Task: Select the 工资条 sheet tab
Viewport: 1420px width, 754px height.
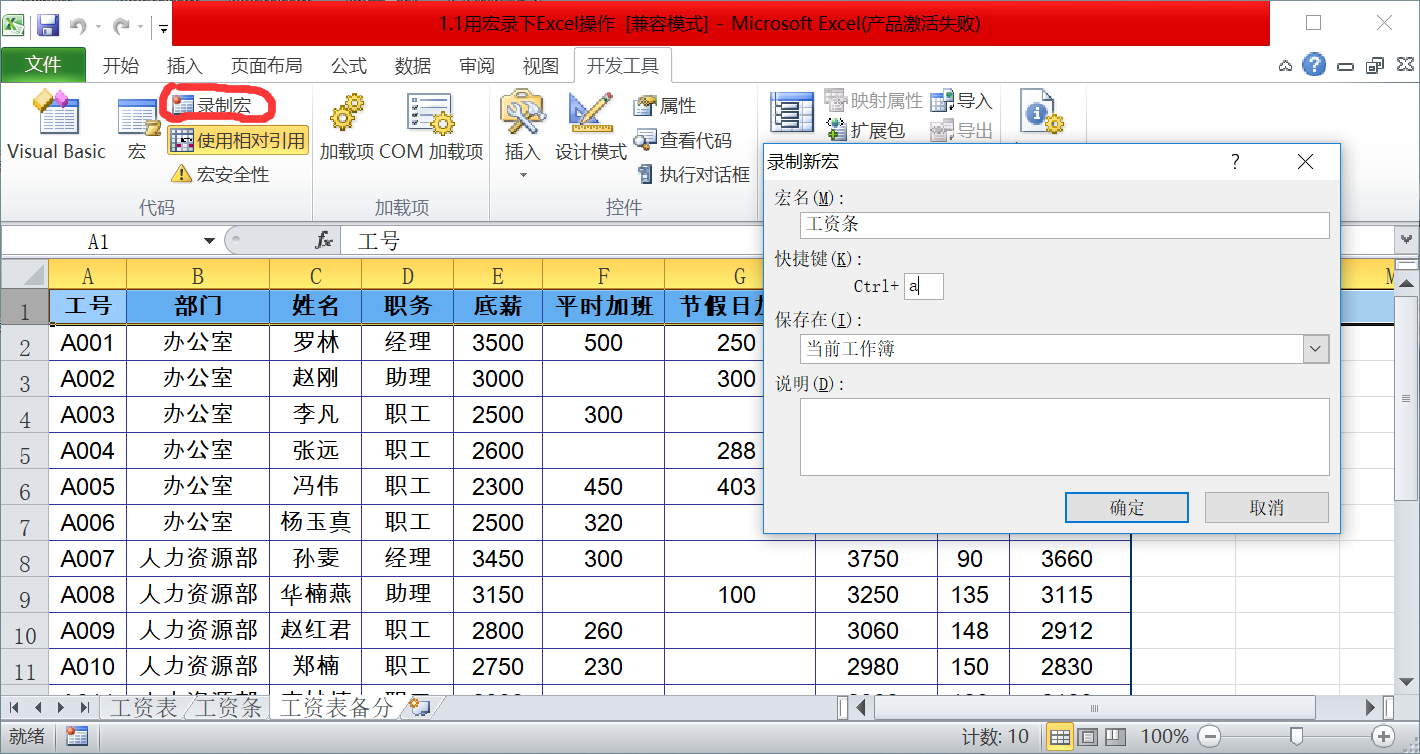Action: (228, 707)
